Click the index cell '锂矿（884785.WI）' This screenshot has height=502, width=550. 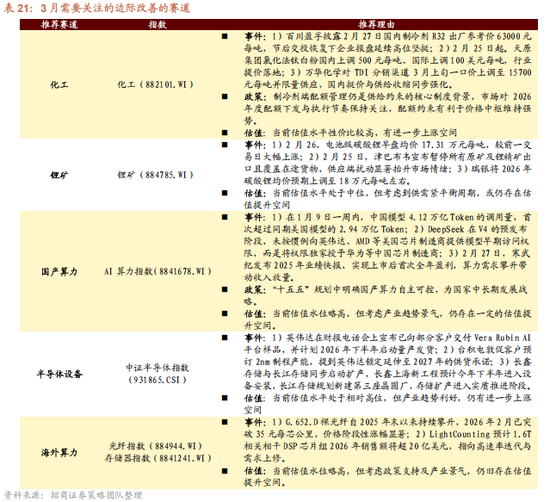[155, 175]
